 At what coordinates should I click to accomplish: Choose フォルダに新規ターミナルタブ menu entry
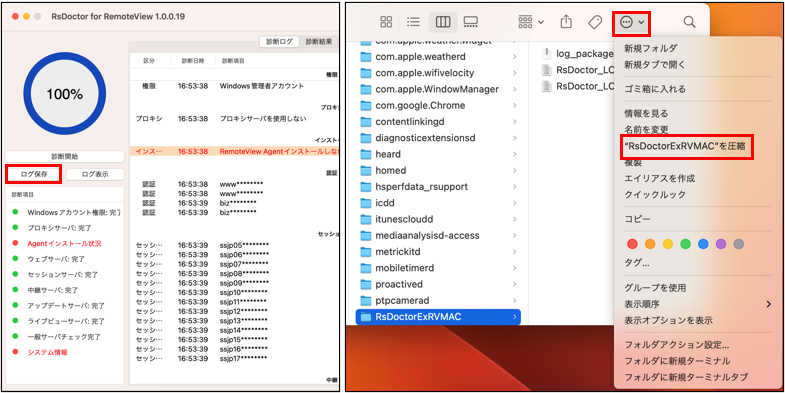tap(686, 377)
